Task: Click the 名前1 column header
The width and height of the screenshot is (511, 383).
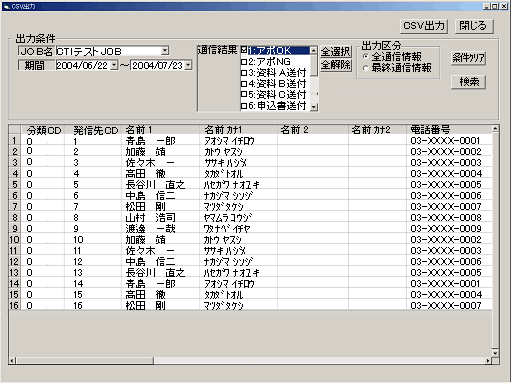Action: [x=161, y=130]
